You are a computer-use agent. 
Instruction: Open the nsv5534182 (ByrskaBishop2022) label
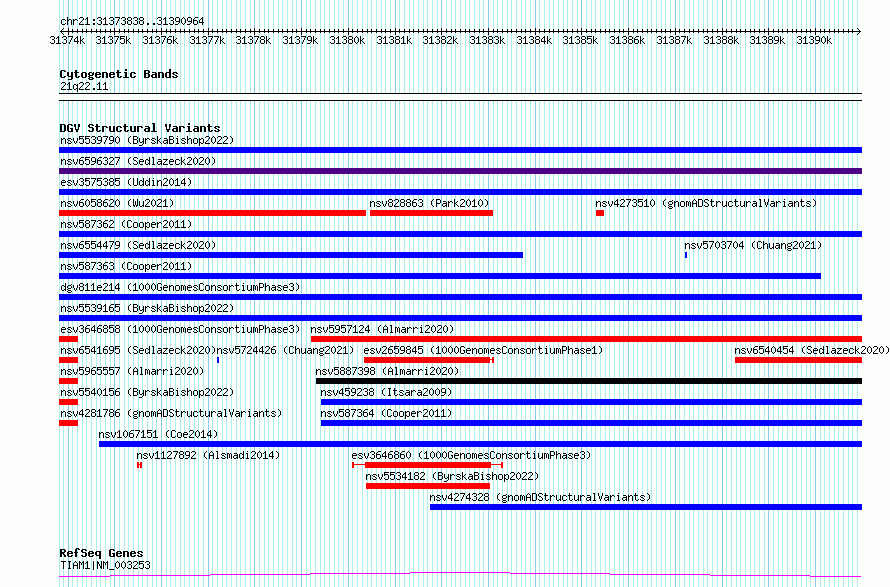[452, 476]
